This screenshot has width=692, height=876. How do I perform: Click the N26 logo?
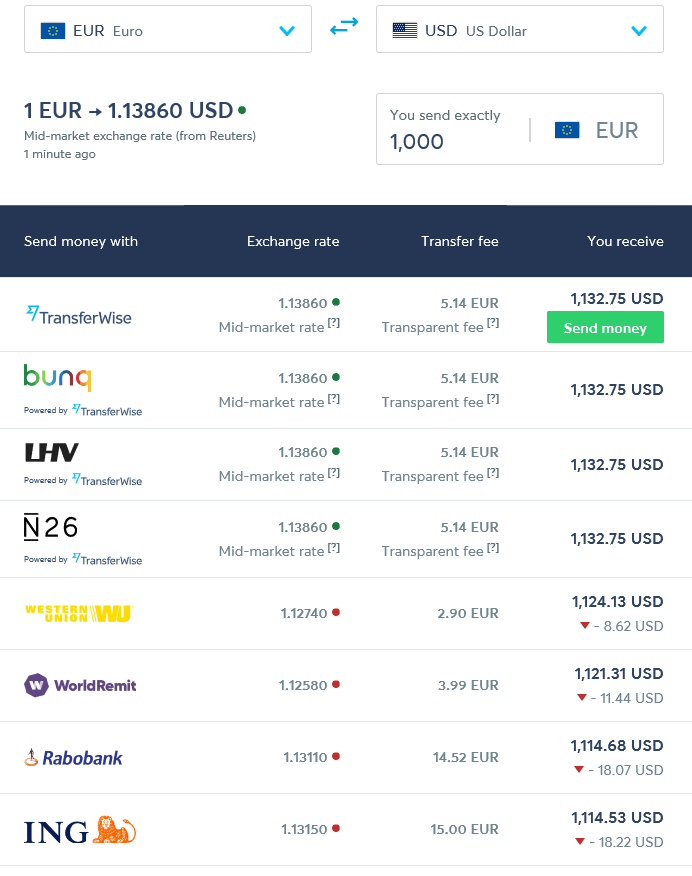click(x=51, y=527)
